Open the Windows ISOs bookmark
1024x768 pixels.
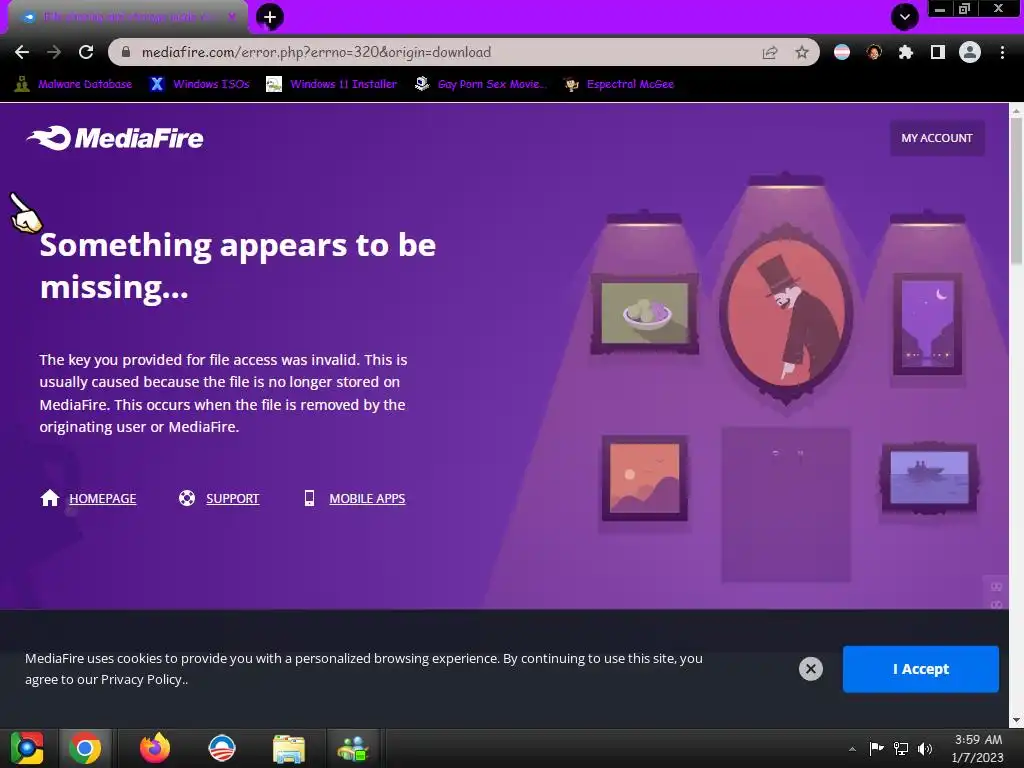click(200, 84)
